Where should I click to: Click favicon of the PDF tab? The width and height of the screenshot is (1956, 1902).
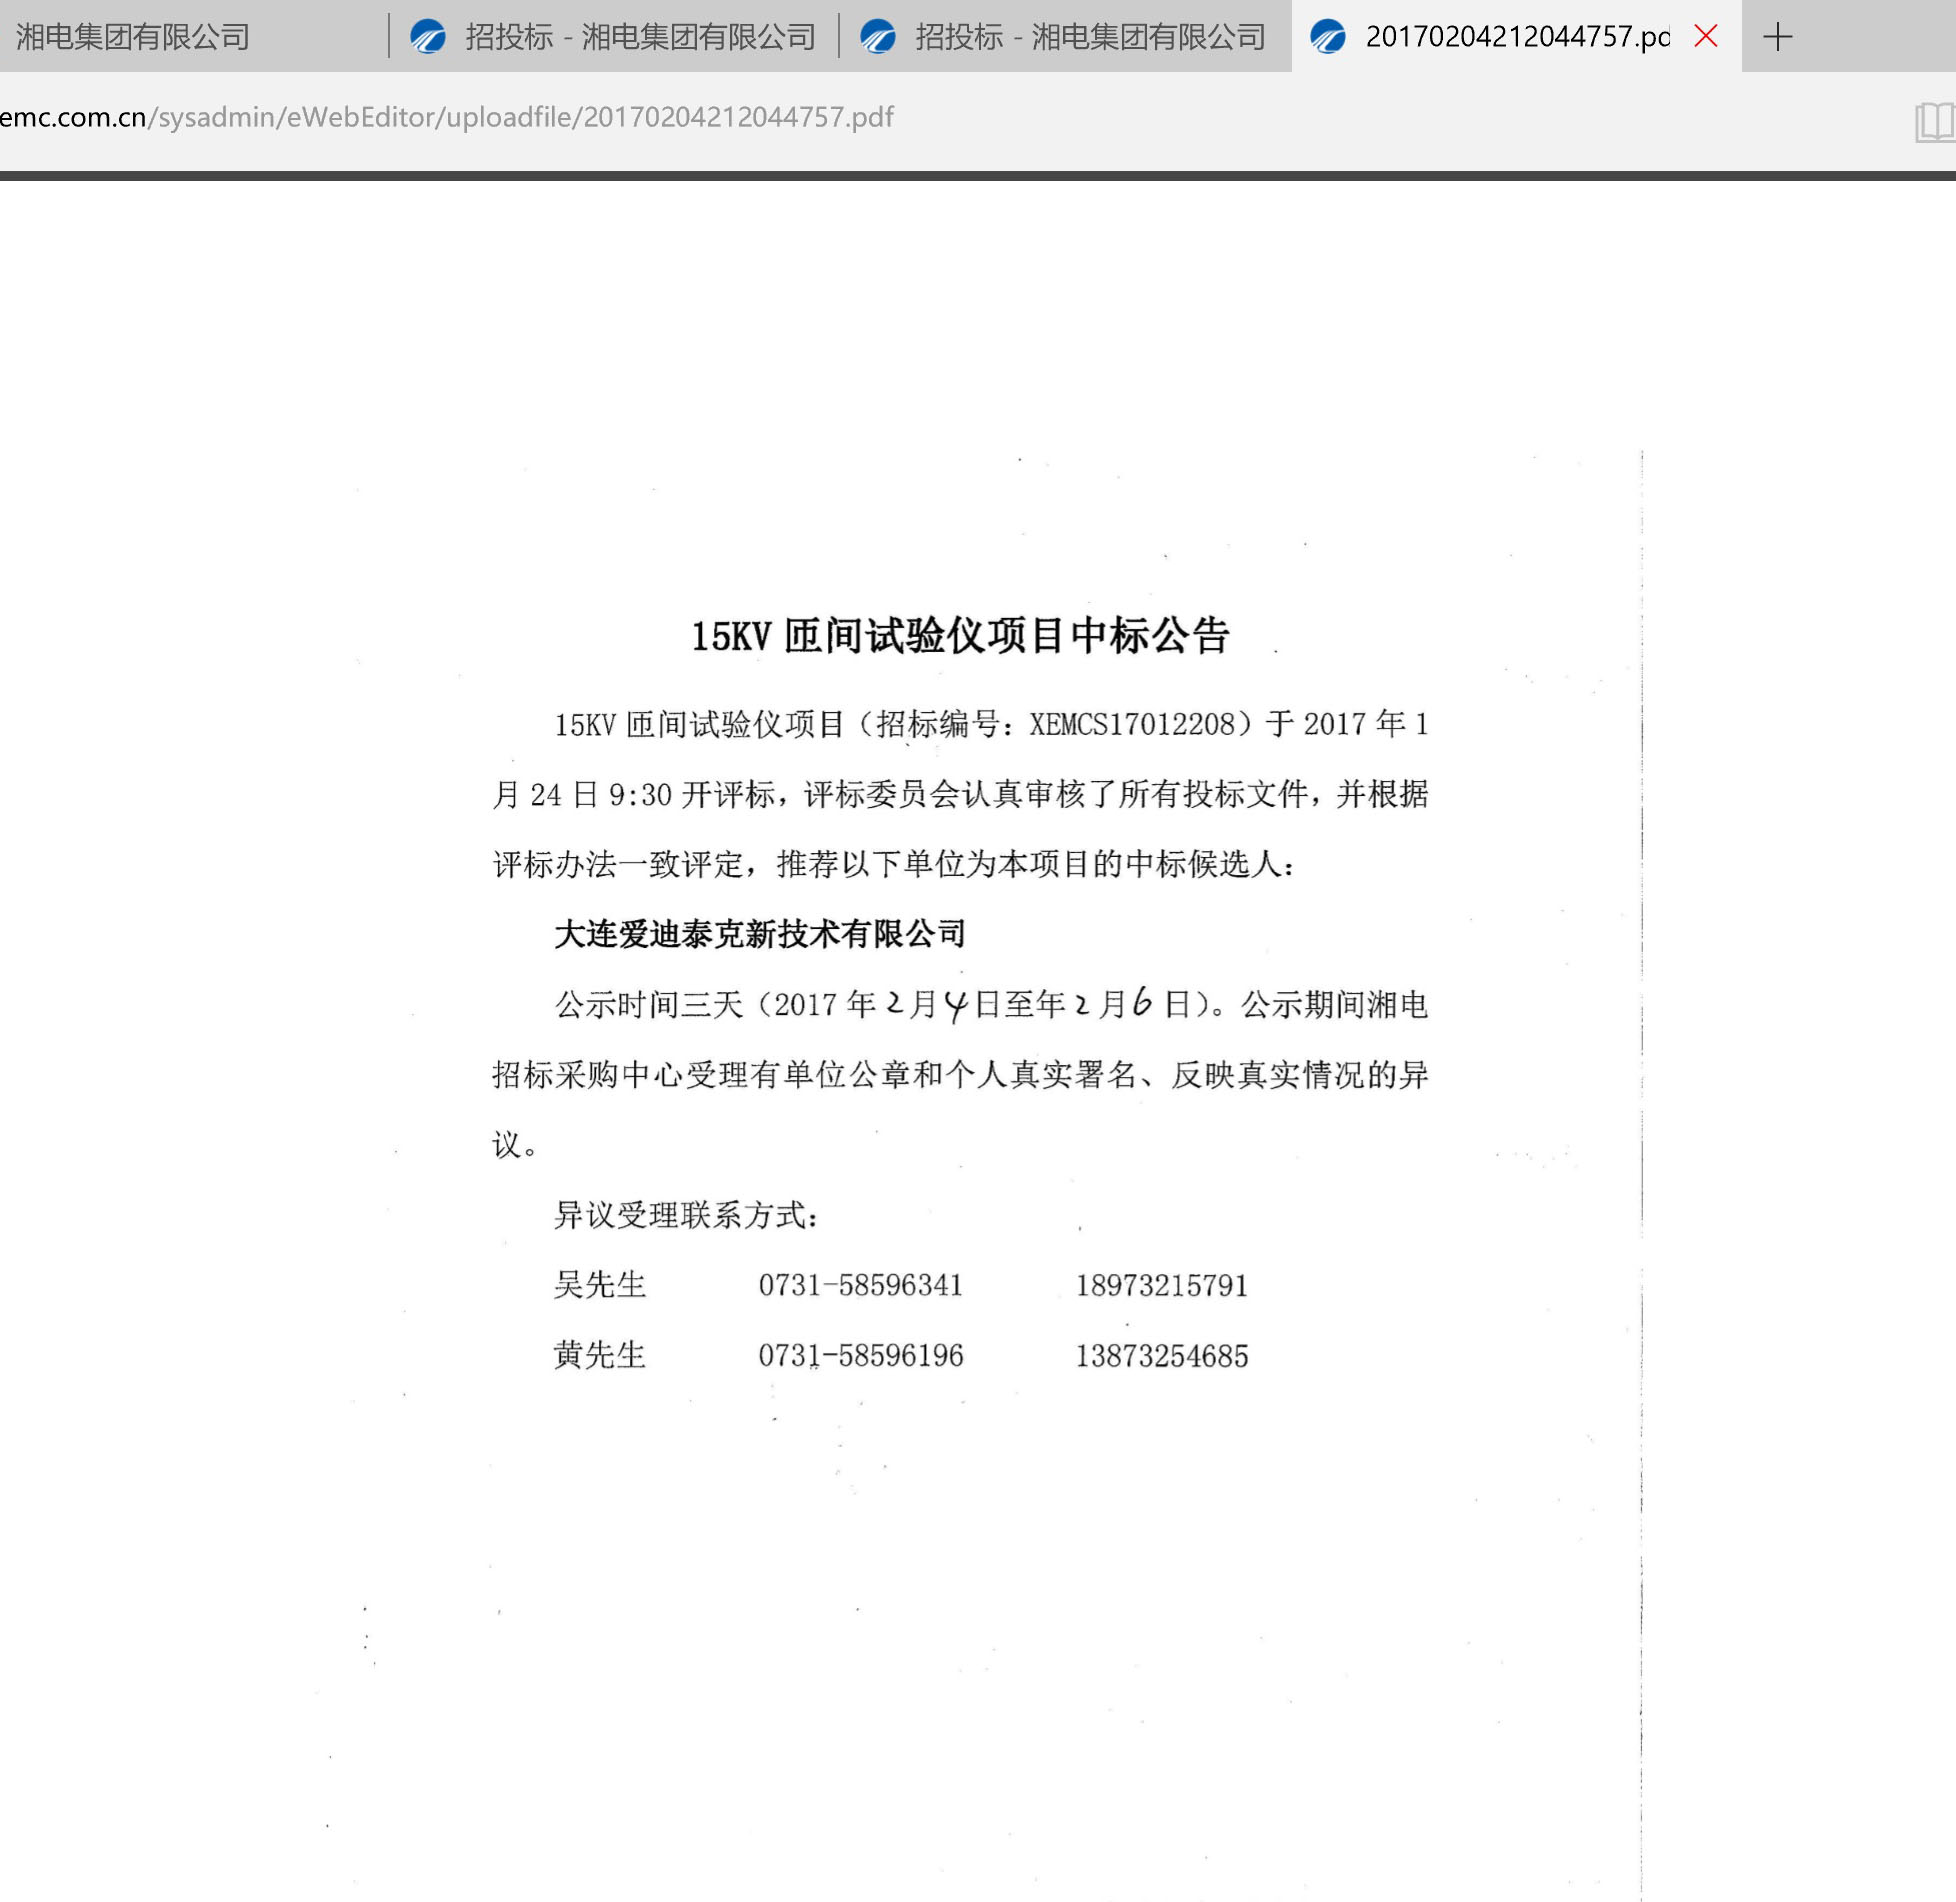click(x=1328, y=37)
